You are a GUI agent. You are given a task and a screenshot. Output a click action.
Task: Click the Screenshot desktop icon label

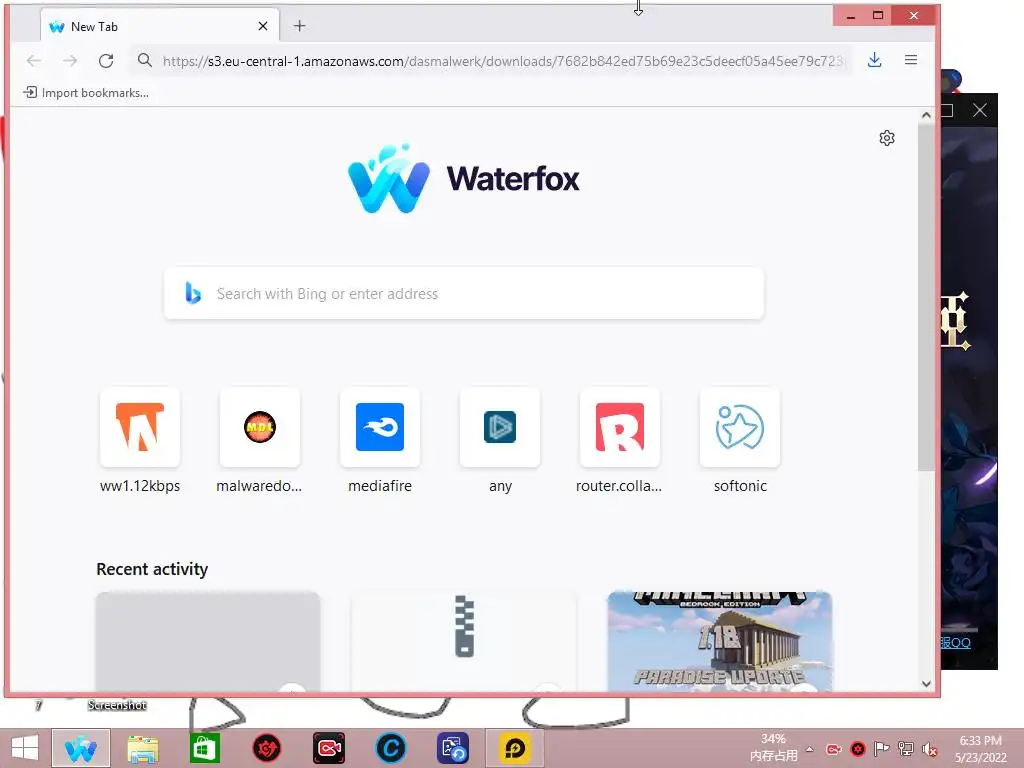tap(117, 705)
